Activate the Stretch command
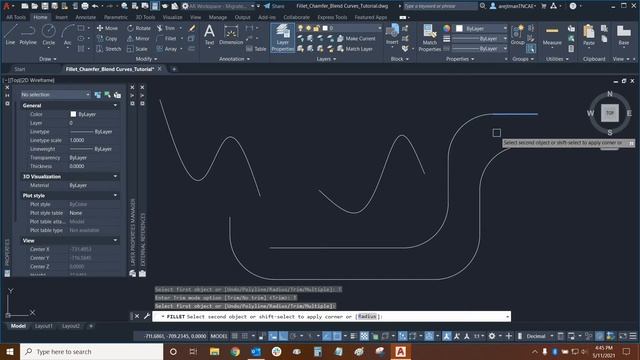The image size is (640, 360). point(109,49)
